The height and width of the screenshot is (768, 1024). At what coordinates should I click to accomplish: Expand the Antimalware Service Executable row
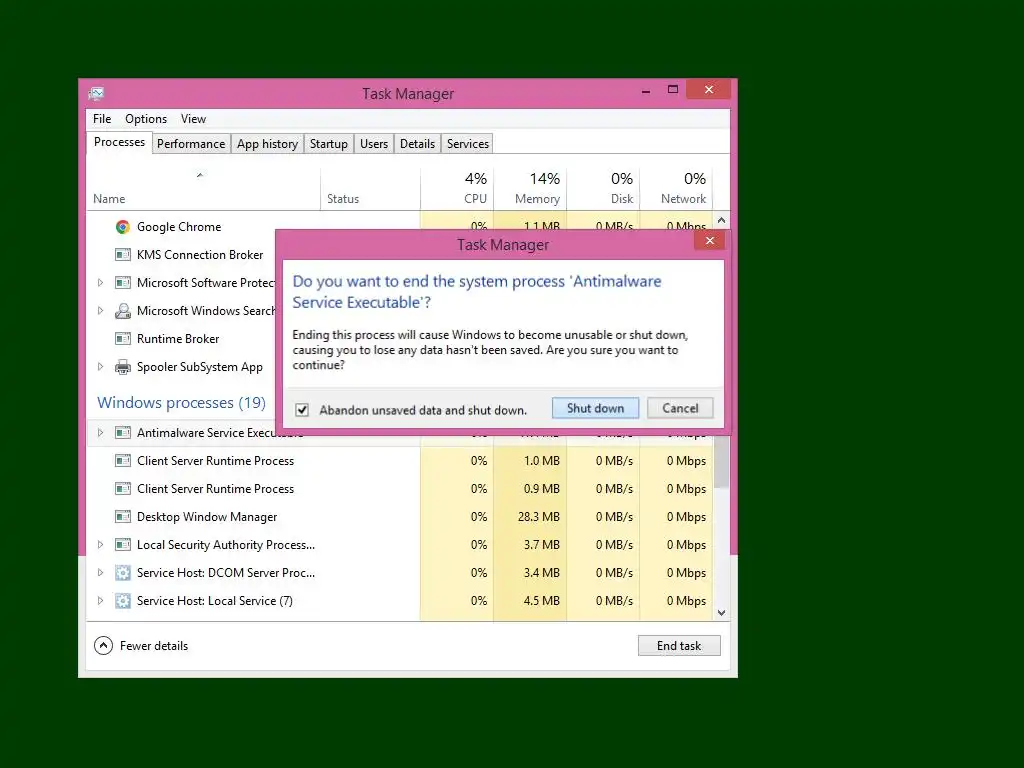coord(100,432)
